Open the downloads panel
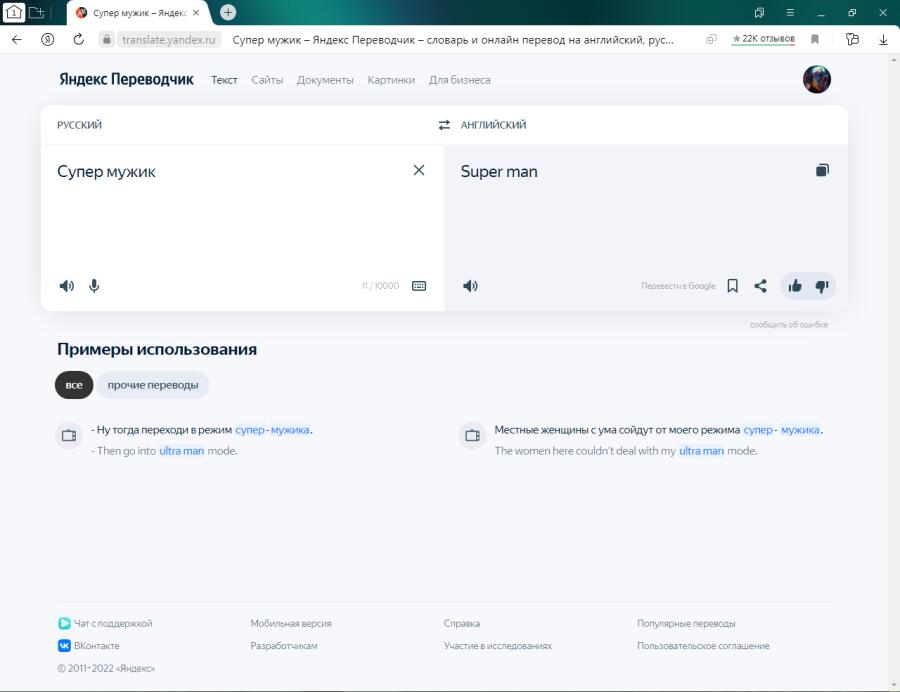The width and height of the screenshot is (900, 692). pyautogui.click(x=883, y=40)
